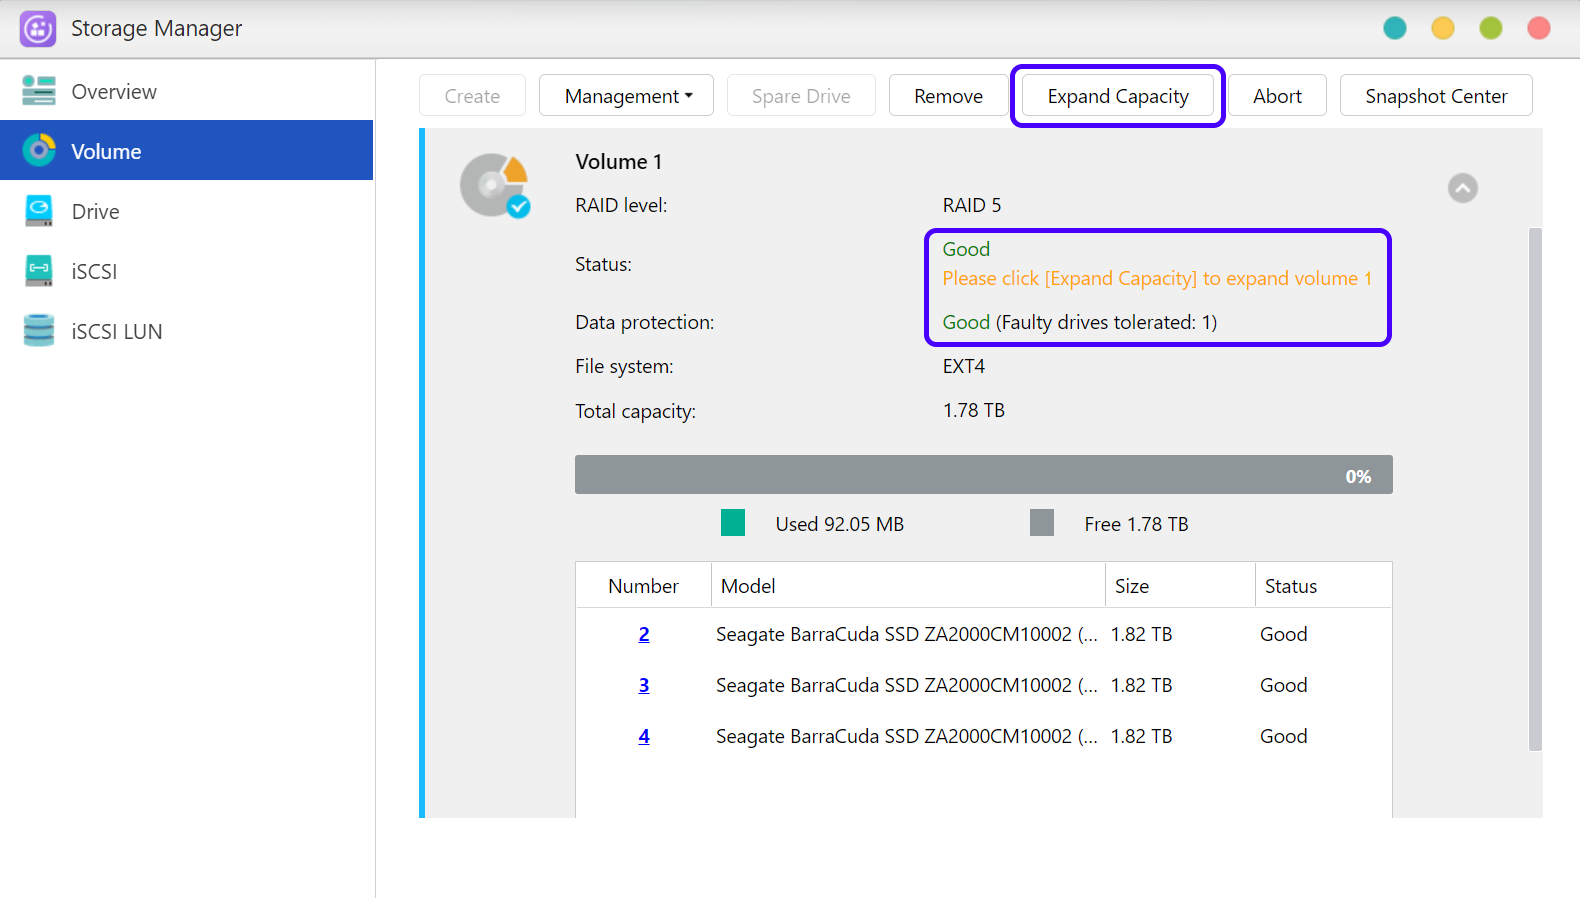This screenshot has height=898, width=1580.
Task: Open Snapshot Center
Action: pos(1435,96)
